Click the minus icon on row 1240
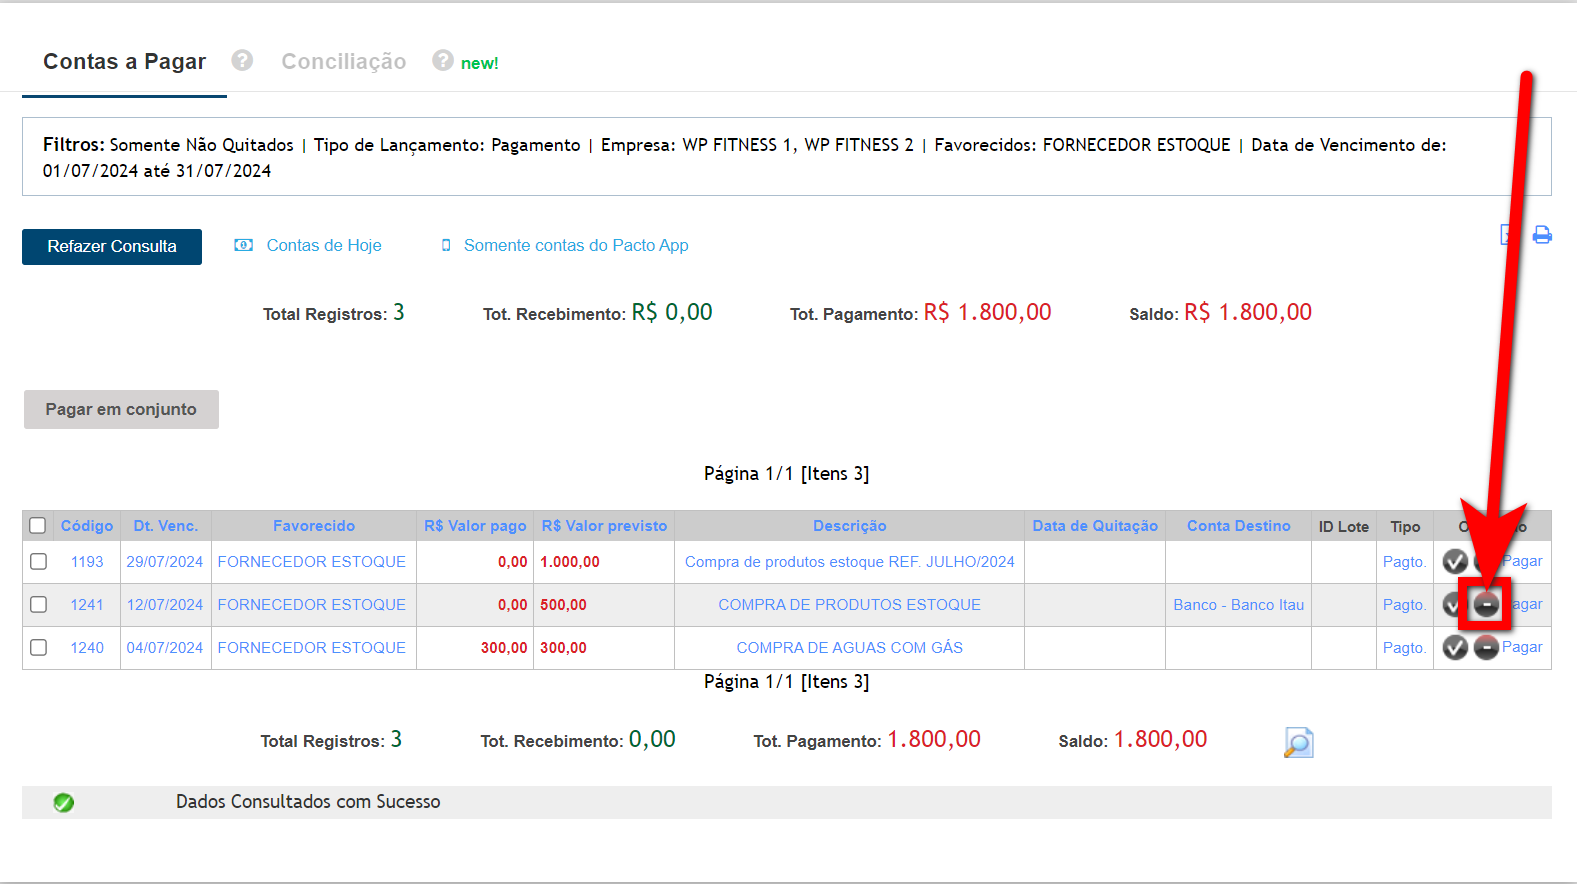This screenshot has height=884, width=1577. 1486,648
